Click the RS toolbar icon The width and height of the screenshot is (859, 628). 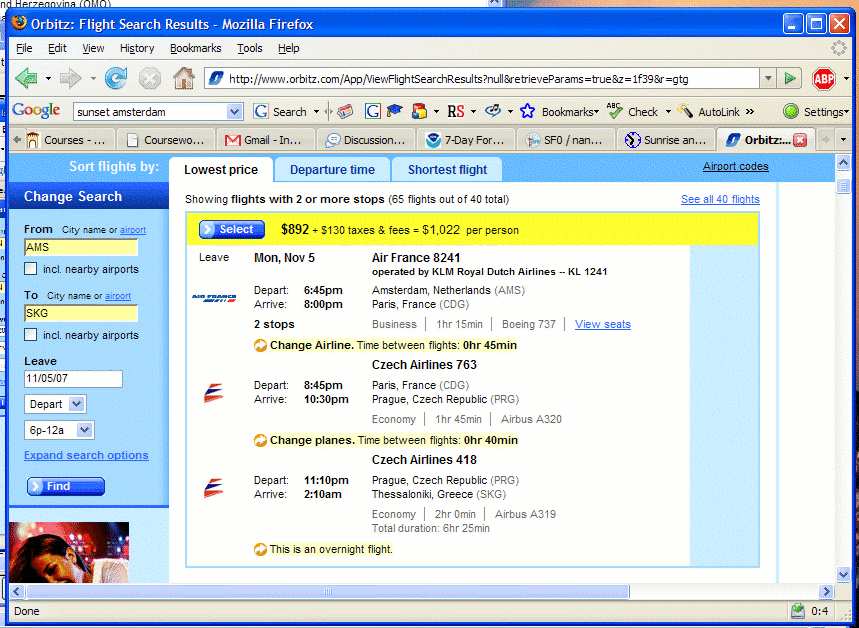456,112
